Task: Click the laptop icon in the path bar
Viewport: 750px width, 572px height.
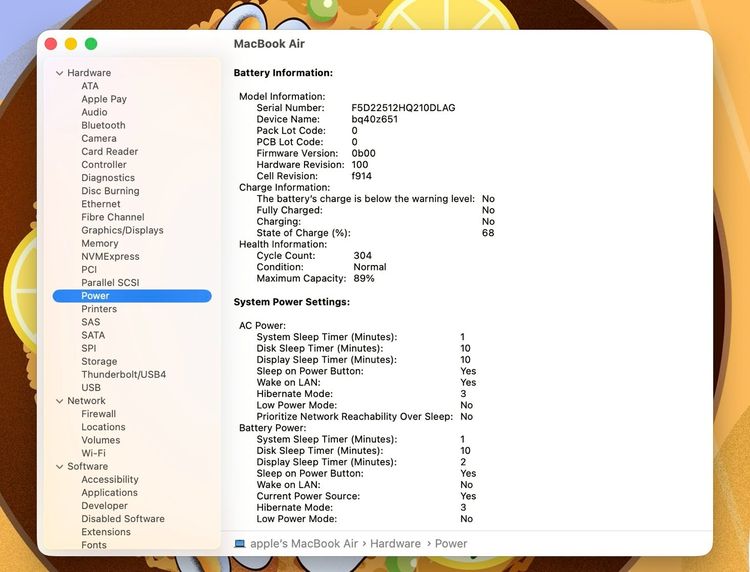Action: pyautogui.click(x=240, y=544)
